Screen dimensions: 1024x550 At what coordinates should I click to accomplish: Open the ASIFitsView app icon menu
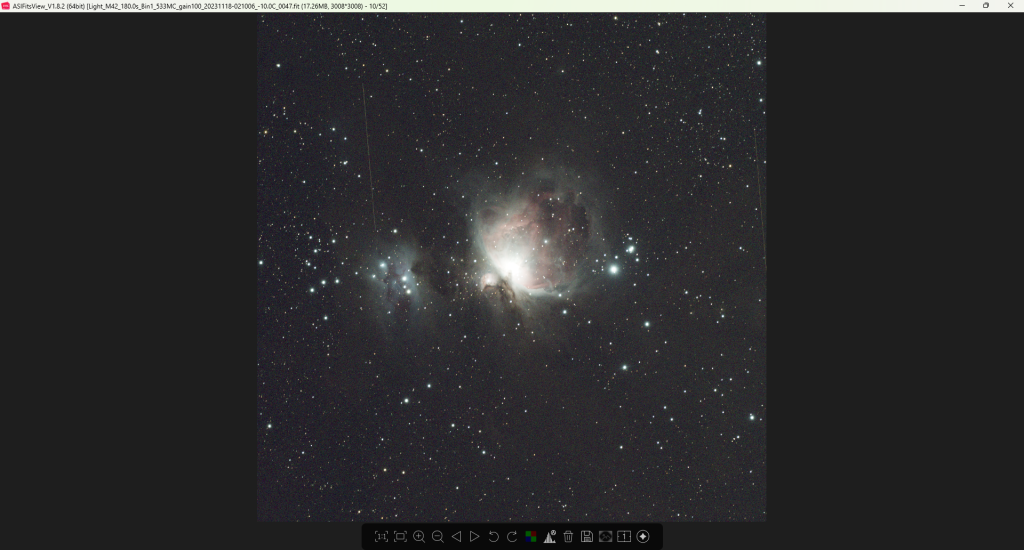pos(6,6)
